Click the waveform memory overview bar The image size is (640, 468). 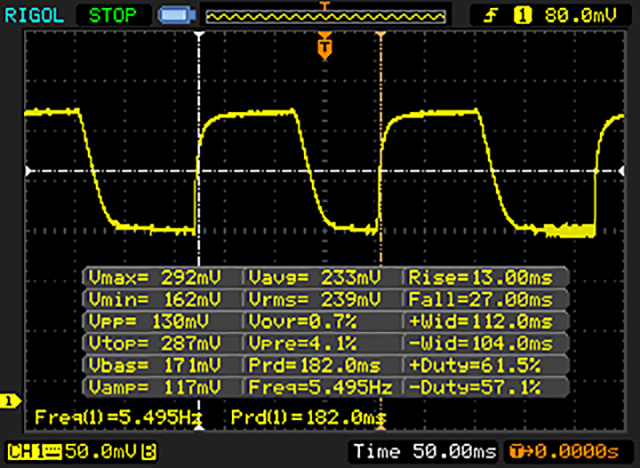(325, 16)
